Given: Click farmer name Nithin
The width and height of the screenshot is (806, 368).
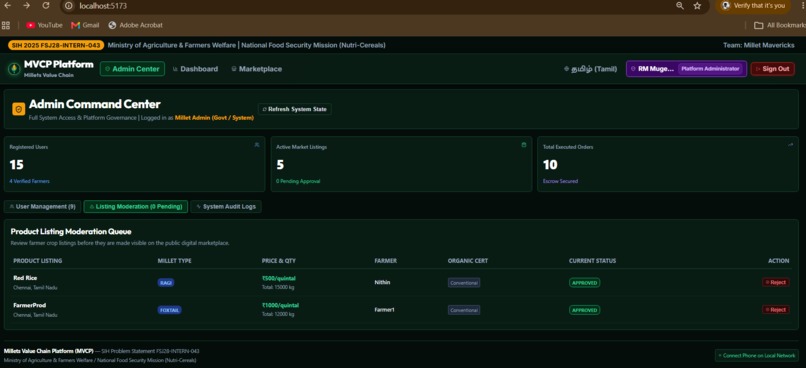Looking at the screenshot, I should pyautogui.click(x=382, y=282).
